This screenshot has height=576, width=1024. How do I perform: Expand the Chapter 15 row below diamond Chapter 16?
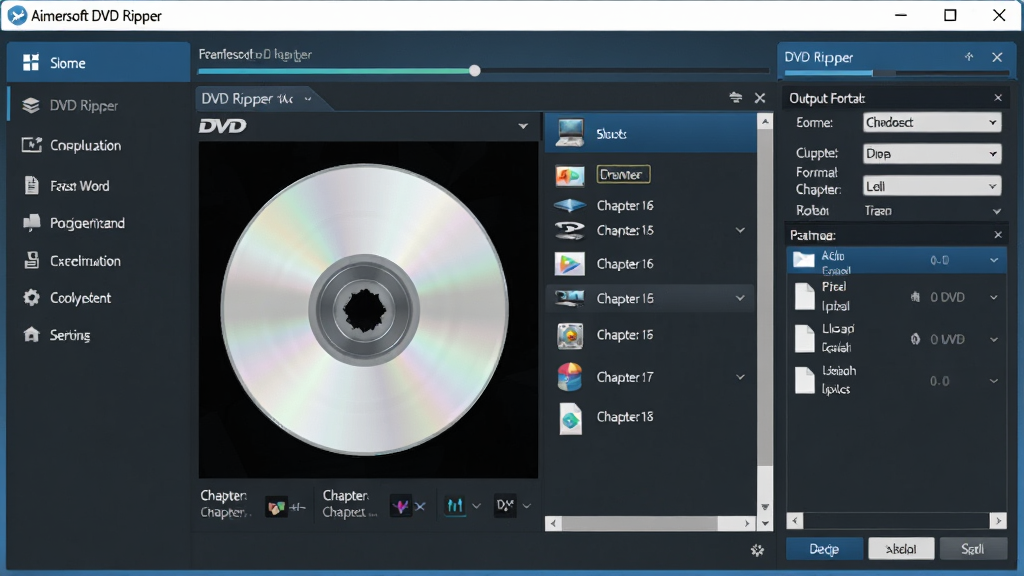tap(740, 230)
